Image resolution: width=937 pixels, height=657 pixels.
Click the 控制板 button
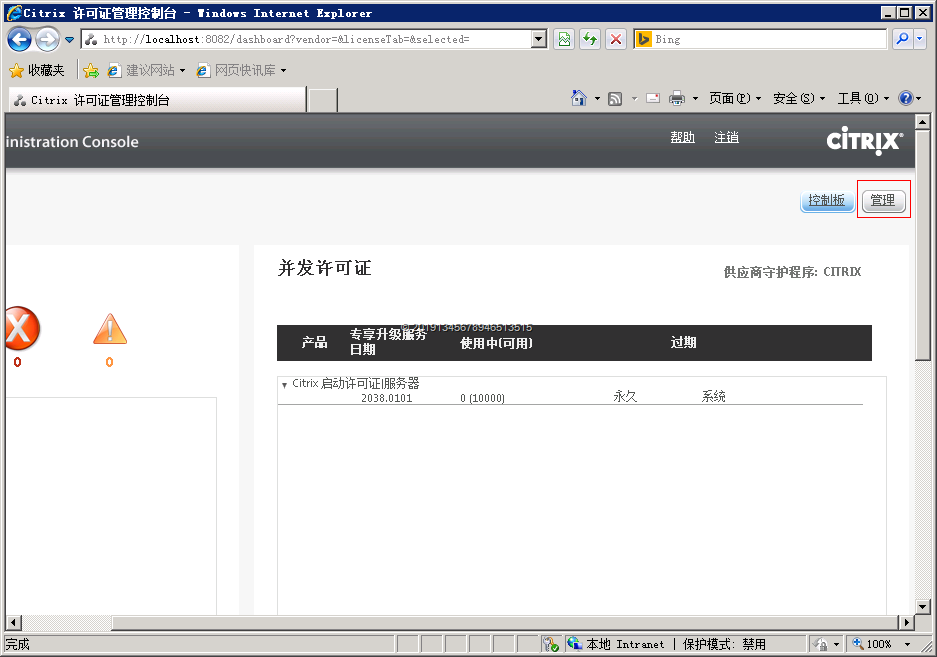click(826, 200)
